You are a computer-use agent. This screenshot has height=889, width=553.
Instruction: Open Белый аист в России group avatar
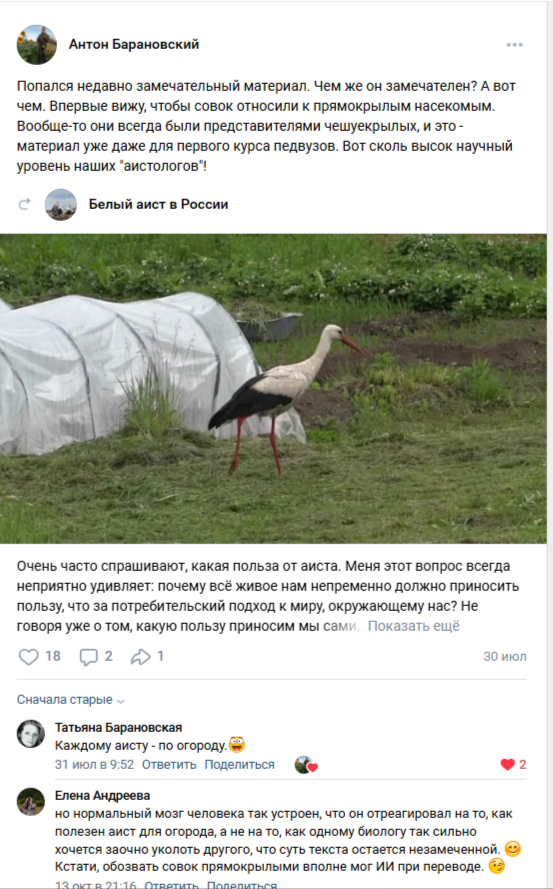pyautogui.click(x=61, y=204)
